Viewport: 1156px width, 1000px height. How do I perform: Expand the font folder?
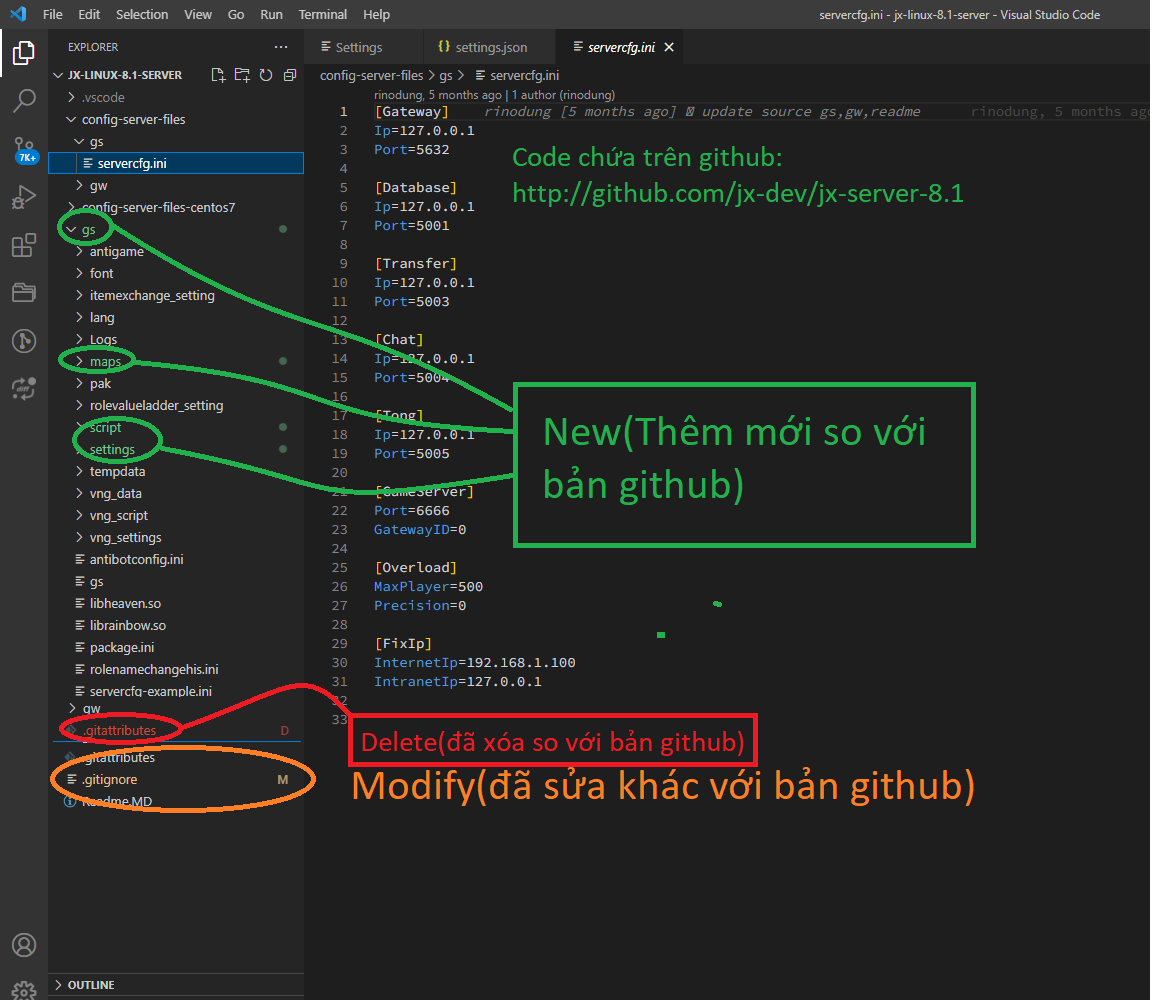click(x=175, y=274)
